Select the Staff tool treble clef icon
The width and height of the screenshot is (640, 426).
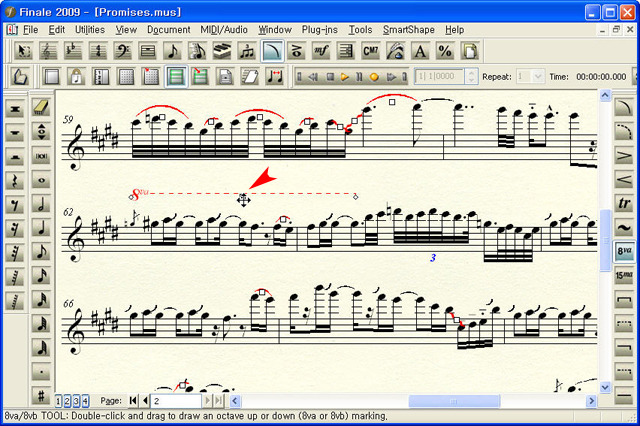pos(49,51)
